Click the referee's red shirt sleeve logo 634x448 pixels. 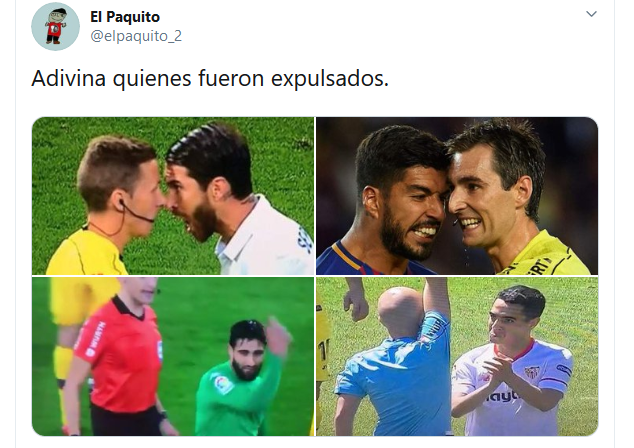click(x=95, y=339)
